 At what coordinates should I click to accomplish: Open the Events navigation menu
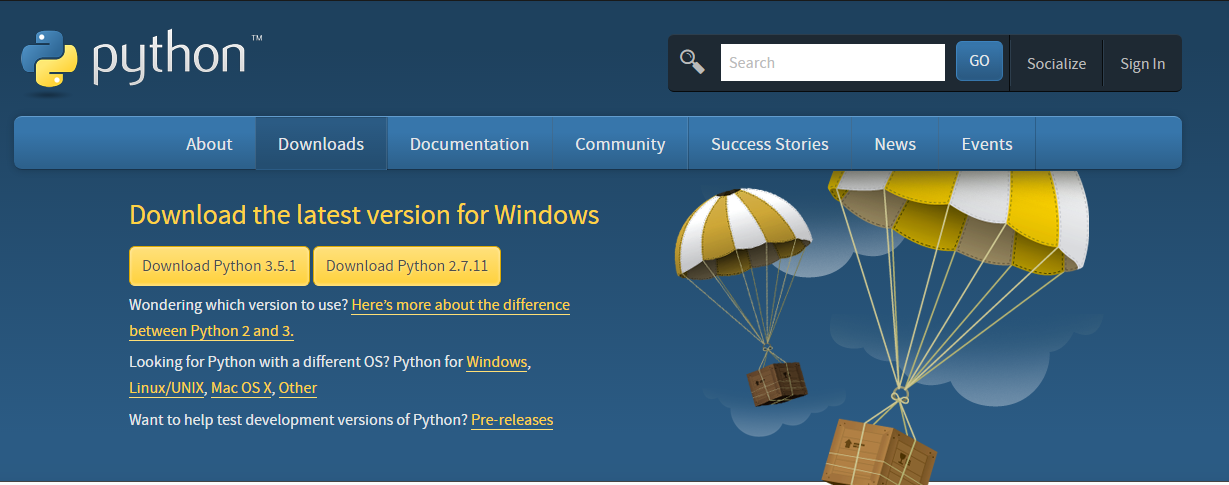(987, 144)
